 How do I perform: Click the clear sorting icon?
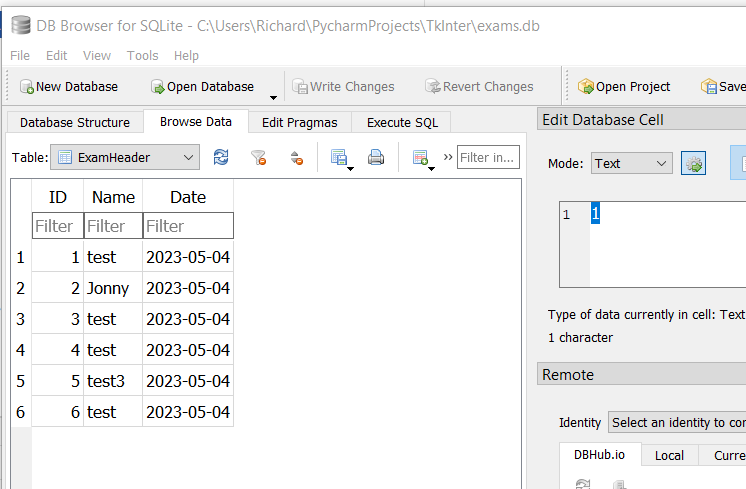pos(296,157)
